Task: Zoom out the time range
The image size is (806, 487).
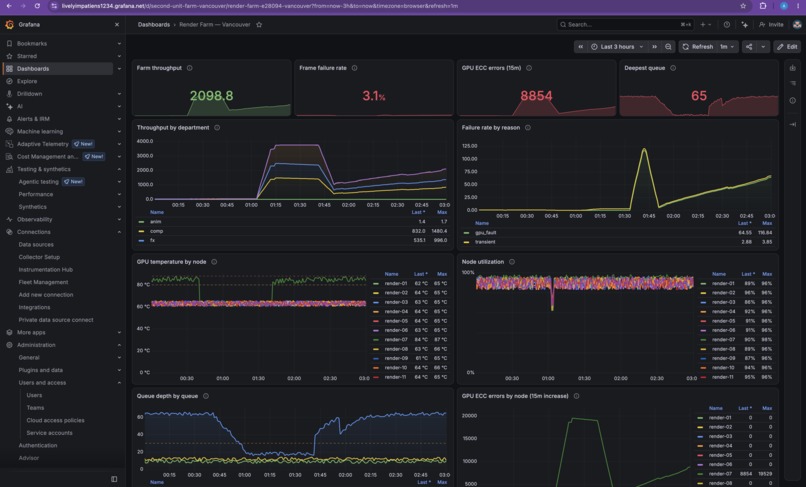Action: [668, 47]
